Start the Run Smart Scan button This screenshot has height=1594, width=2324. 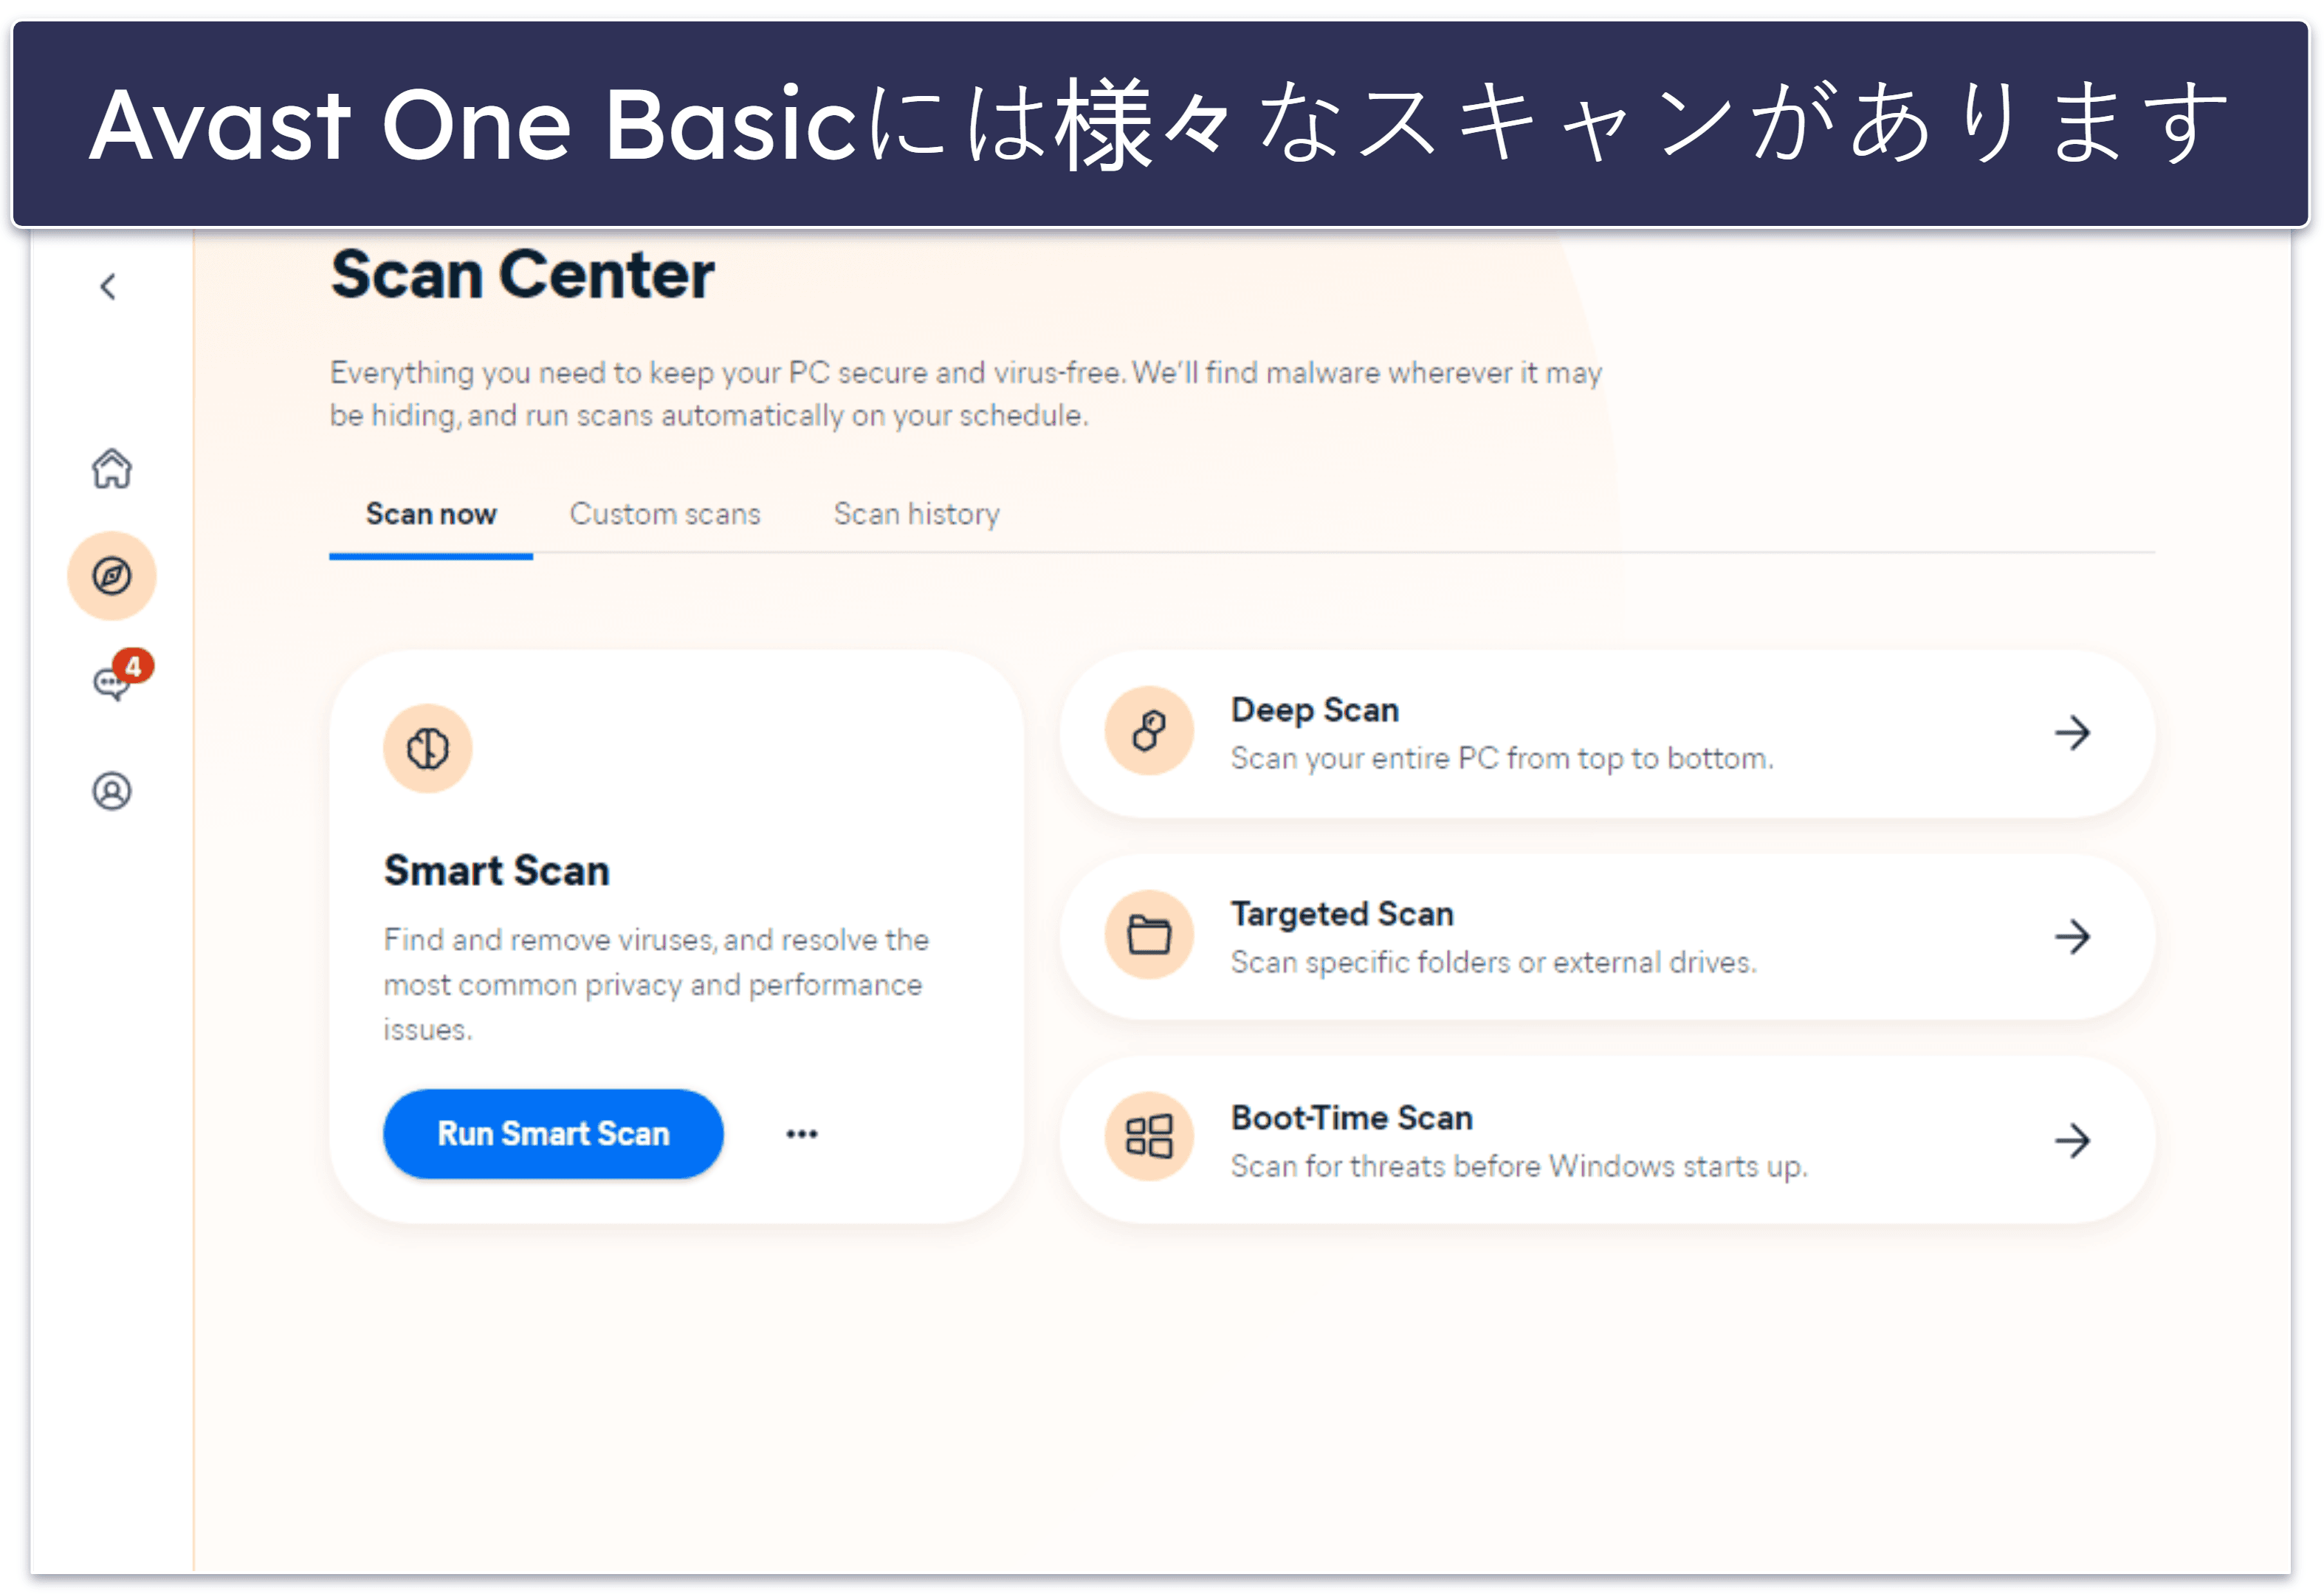point(553,1134)
